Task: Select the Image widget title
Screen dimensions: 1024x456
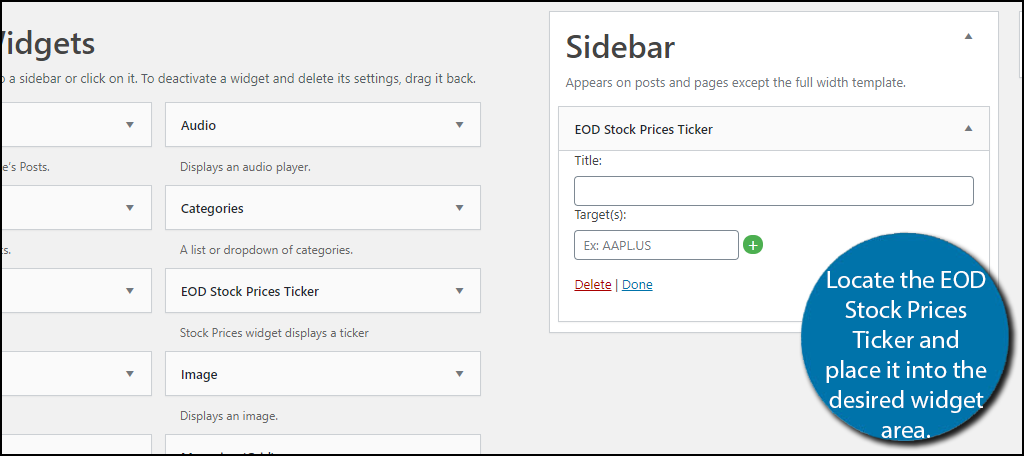Action: [199, 375]
